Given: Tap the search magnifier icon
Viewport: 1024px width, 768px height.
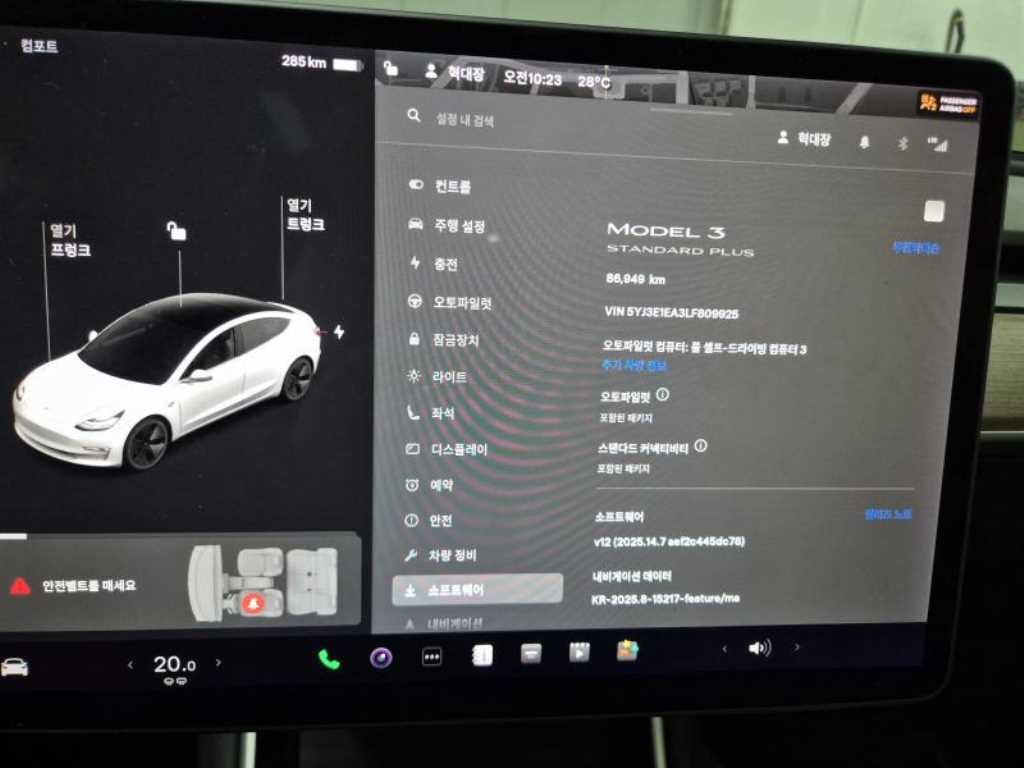Looking at the screenshot, I should pyautogui.click(x=413, y=116).
